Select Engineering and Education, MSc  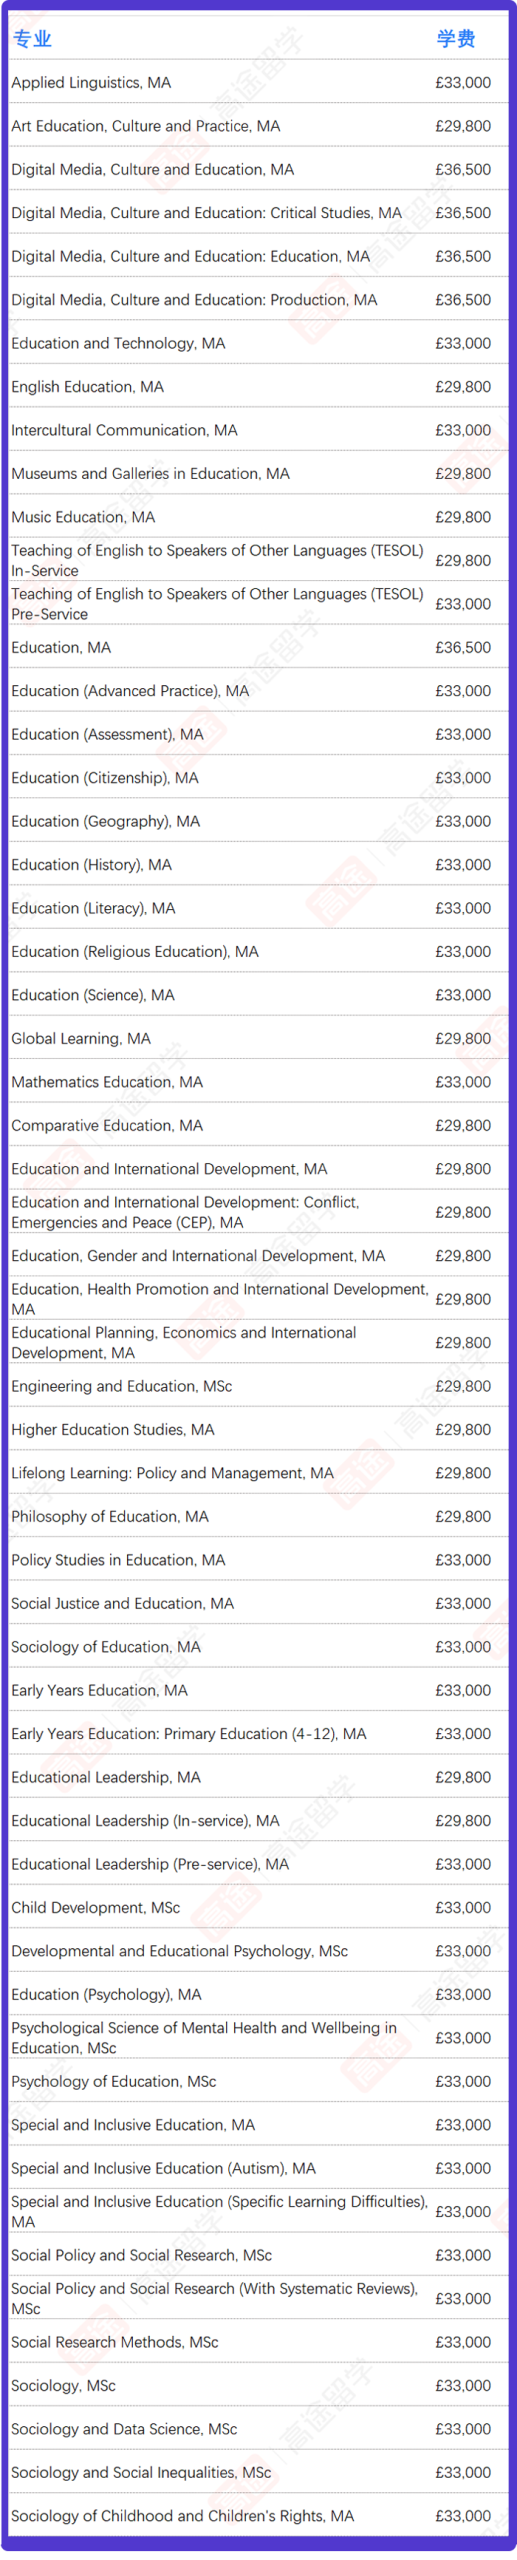[x=259, y=1386]
